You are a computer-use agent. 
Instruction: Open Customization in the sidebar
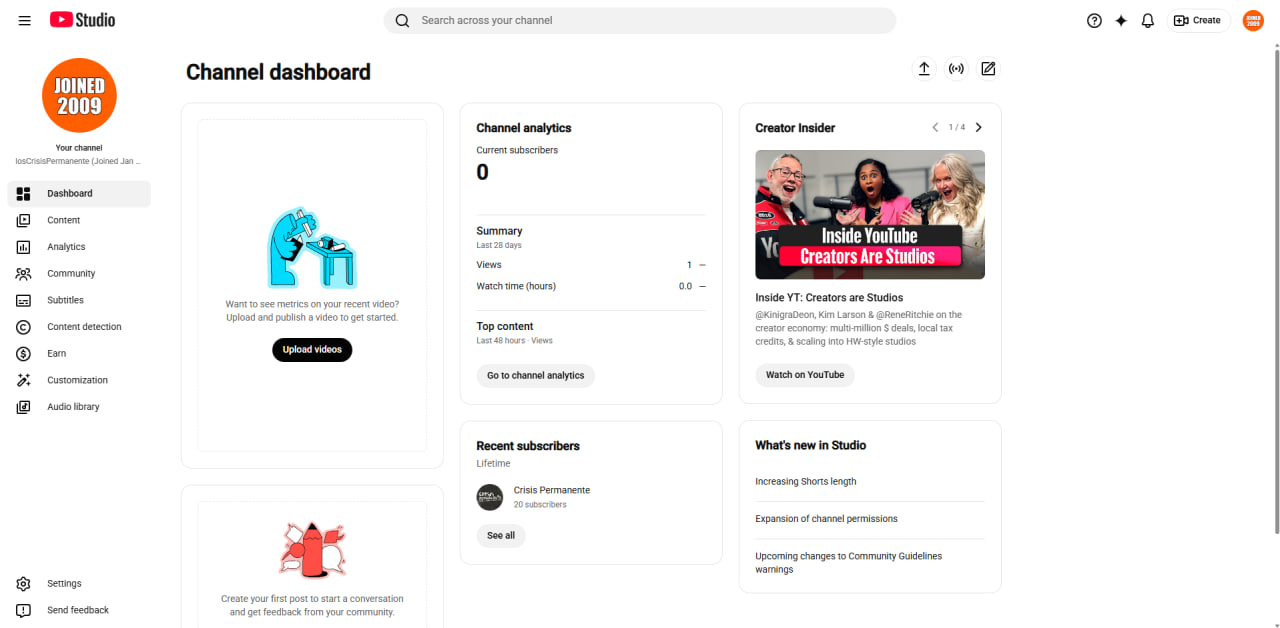tap(79, 380)
